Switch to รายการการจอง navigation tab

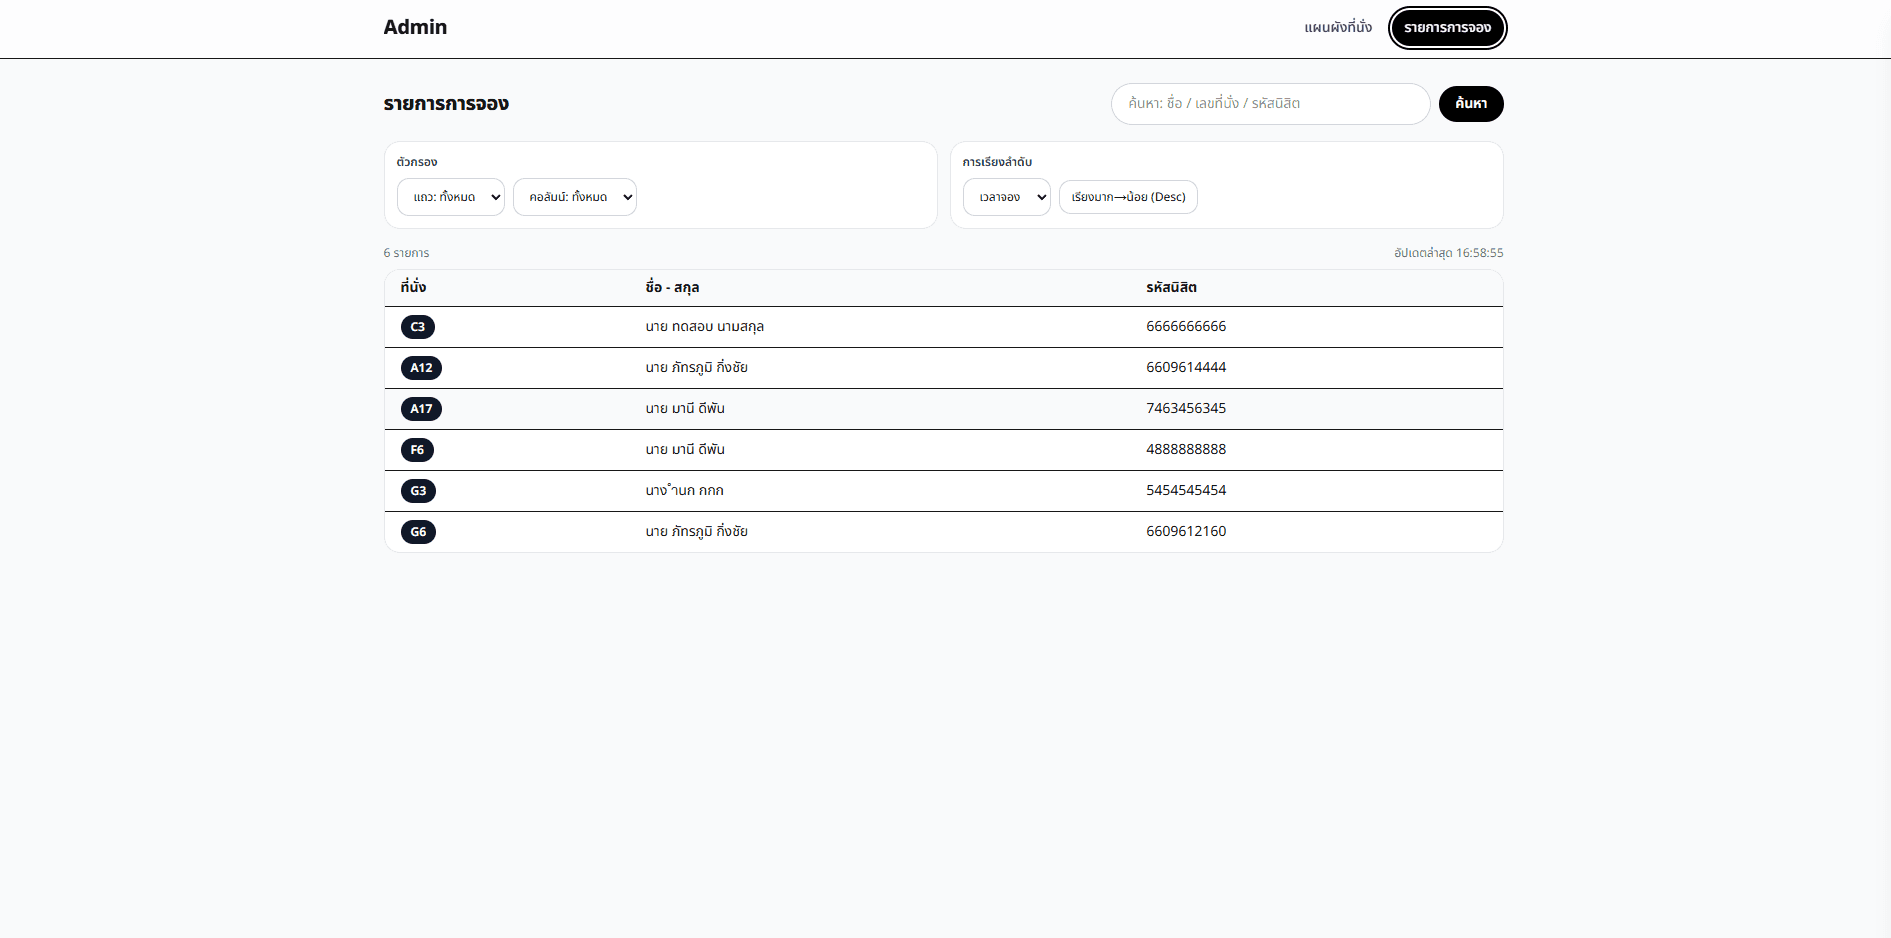click(1447, 28)
